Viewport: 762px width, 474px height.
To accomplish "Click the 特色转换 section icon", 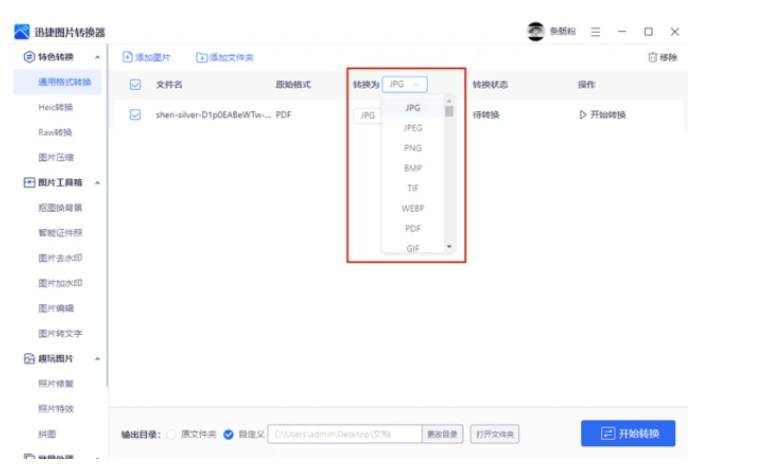I will (30, 57).
